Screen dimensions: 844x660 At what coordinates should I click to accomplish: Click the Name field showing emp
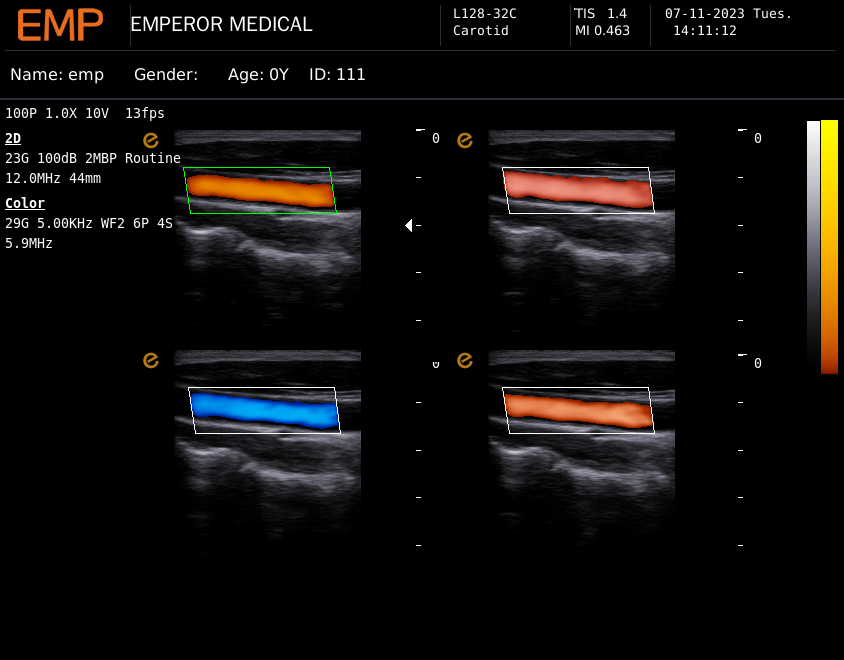point(57,75)
